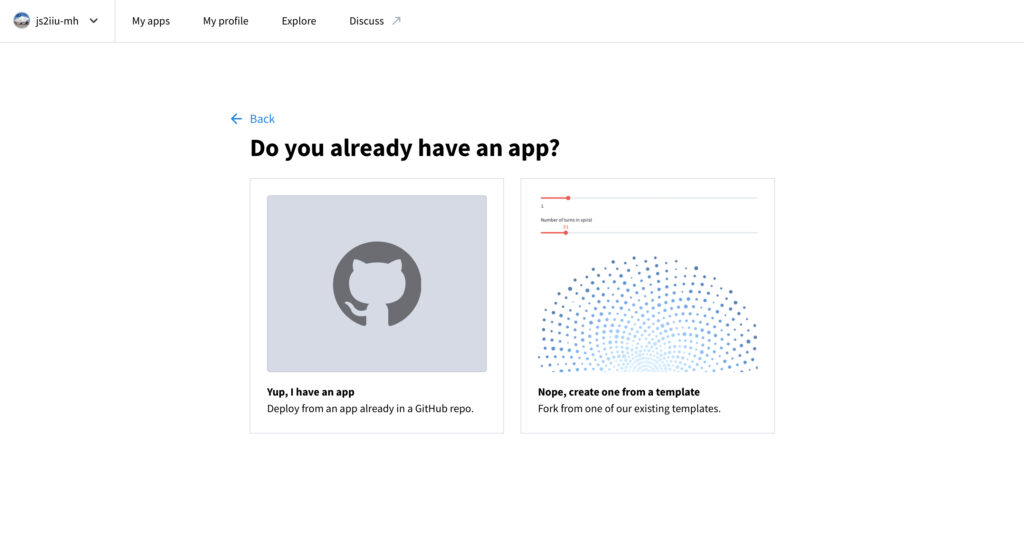
Task: Choose "Nope, create one from a template"
Action: coord(619,392)
